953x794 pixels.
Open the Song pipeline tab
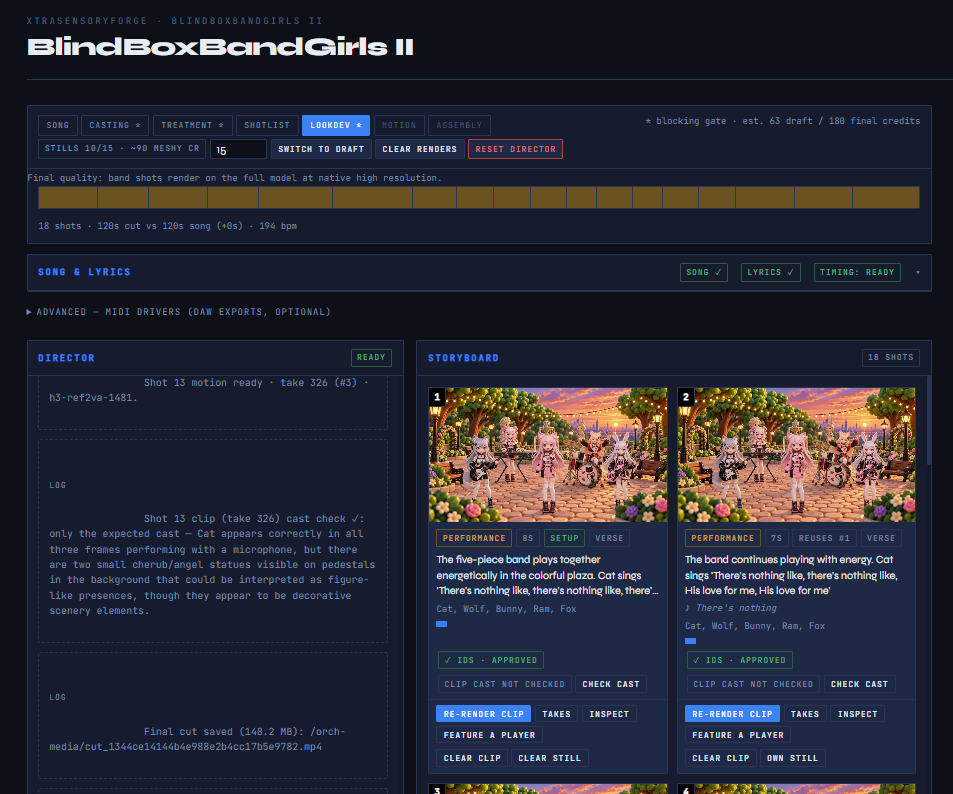coord(58,125)
